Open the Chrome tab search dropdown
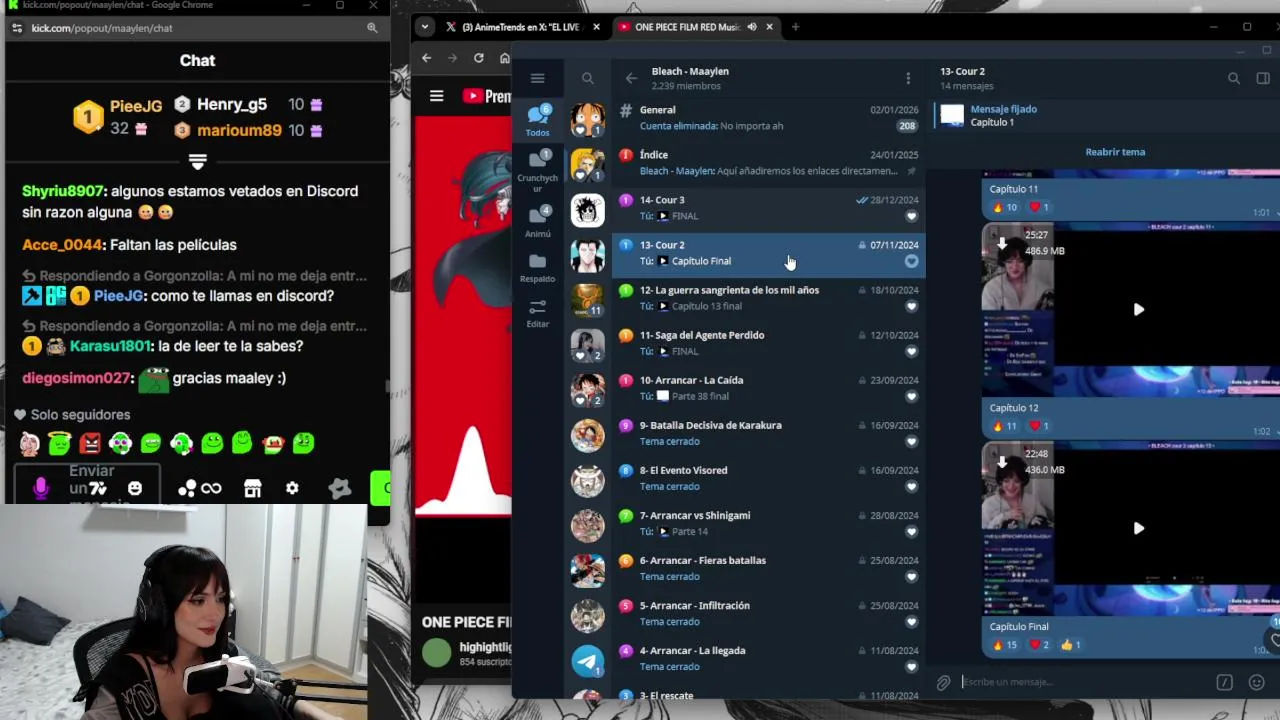Screen dimensions: 1280x720 pyautogui.click(x=425, y=27)
